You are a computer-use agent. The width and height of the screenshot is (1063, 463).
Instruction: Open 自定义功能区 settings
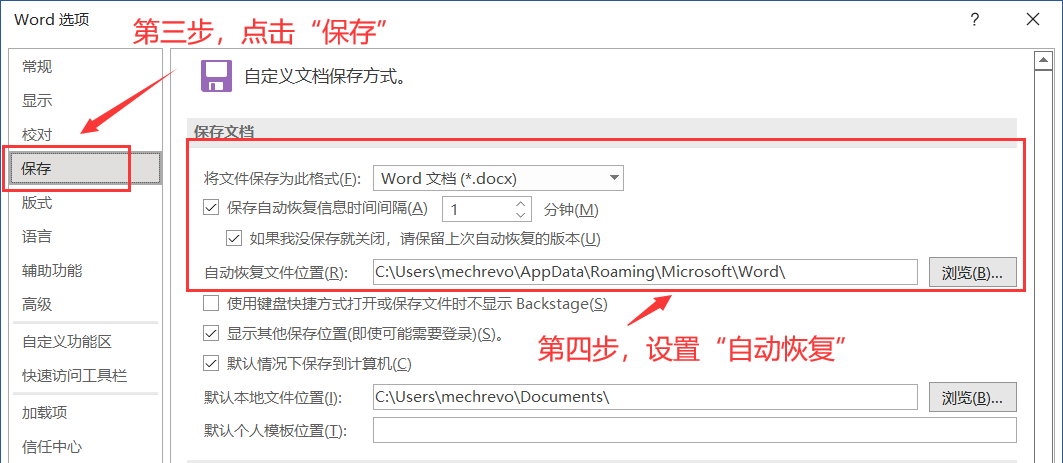(66, 342)
